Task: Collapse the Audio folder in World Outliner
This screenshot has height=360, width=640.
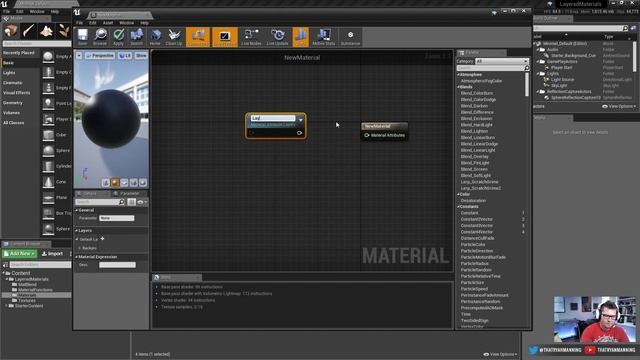Action: [x=538, y=49]
